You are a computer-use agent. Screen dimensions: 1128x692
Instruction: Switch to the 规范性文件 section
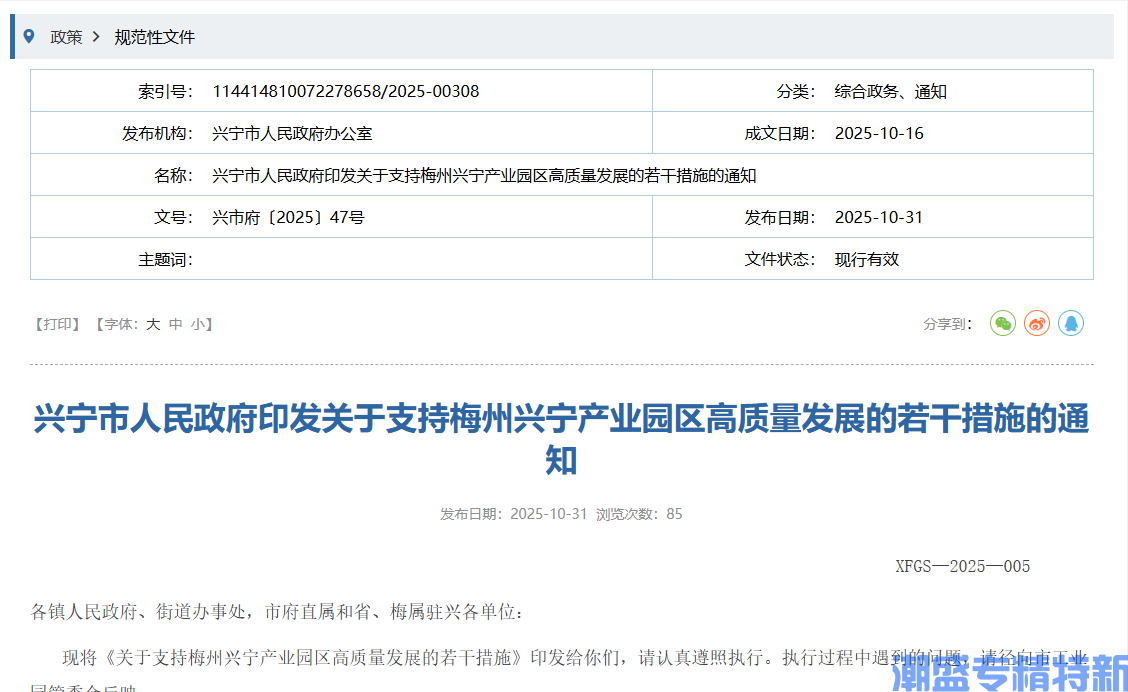click(x=153, y=37)
